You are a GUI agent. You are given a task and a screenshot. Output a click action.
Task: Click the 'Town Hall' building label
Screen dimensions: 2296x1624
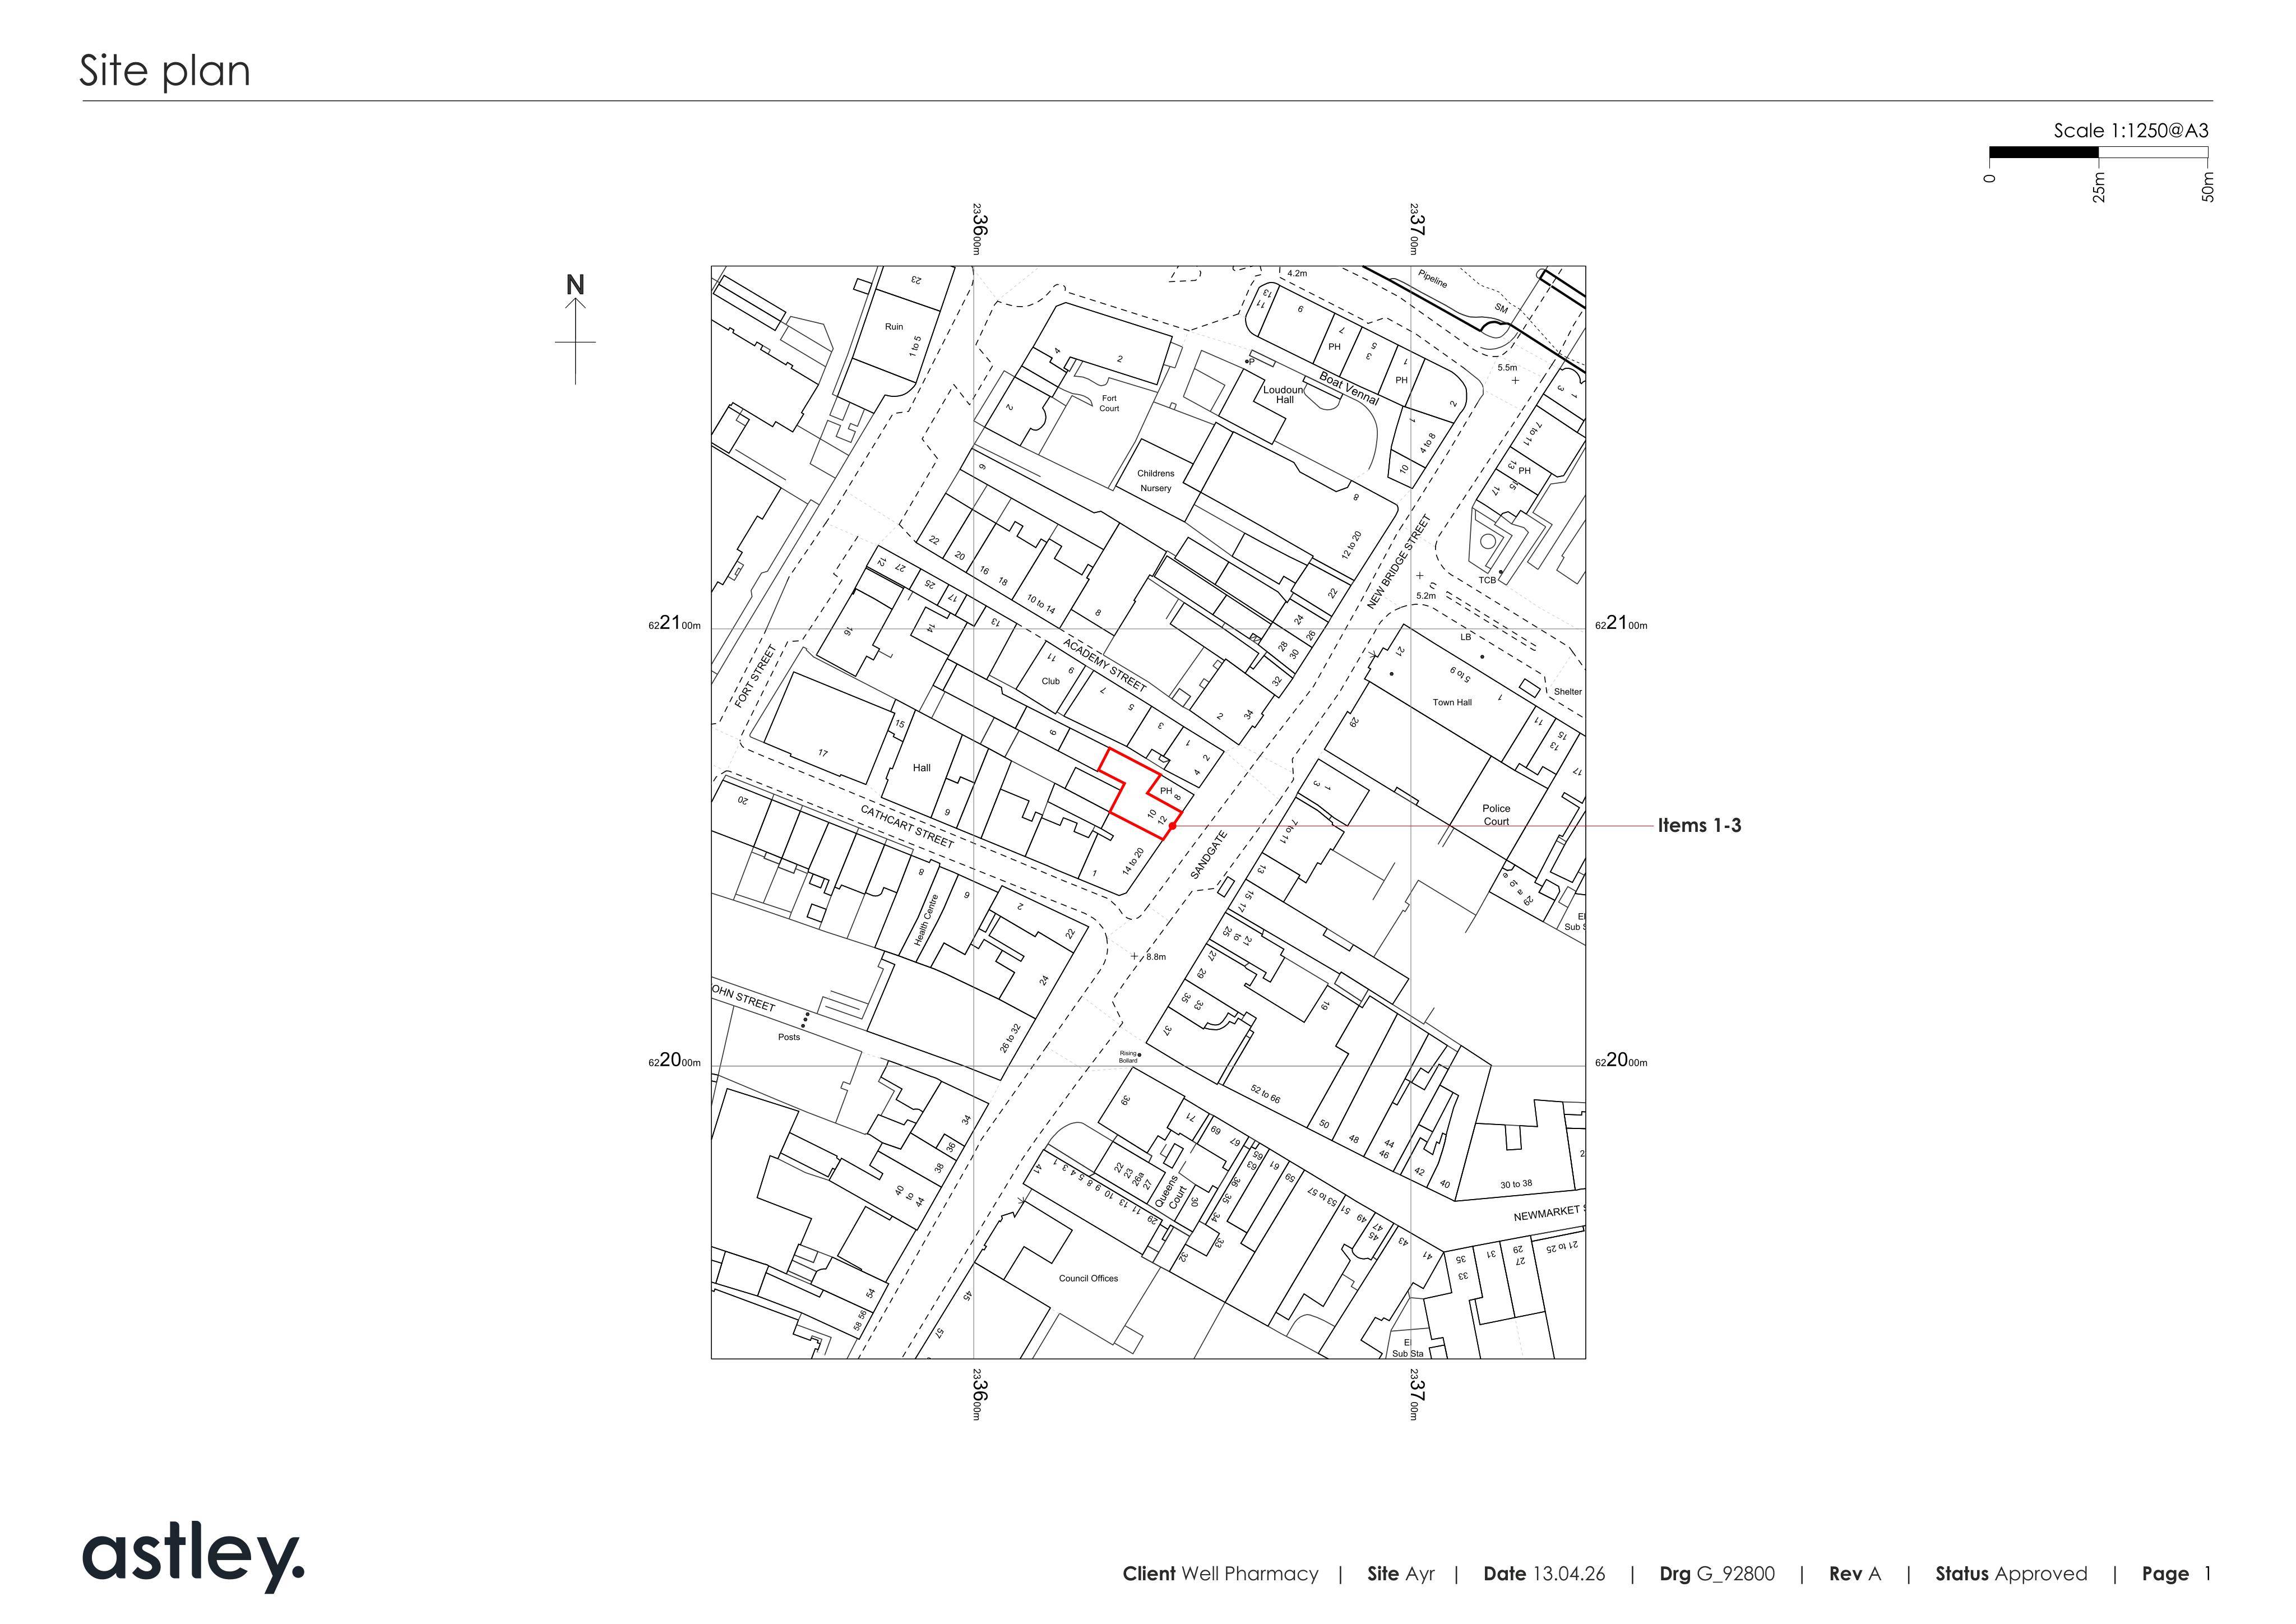(1452, 702)
